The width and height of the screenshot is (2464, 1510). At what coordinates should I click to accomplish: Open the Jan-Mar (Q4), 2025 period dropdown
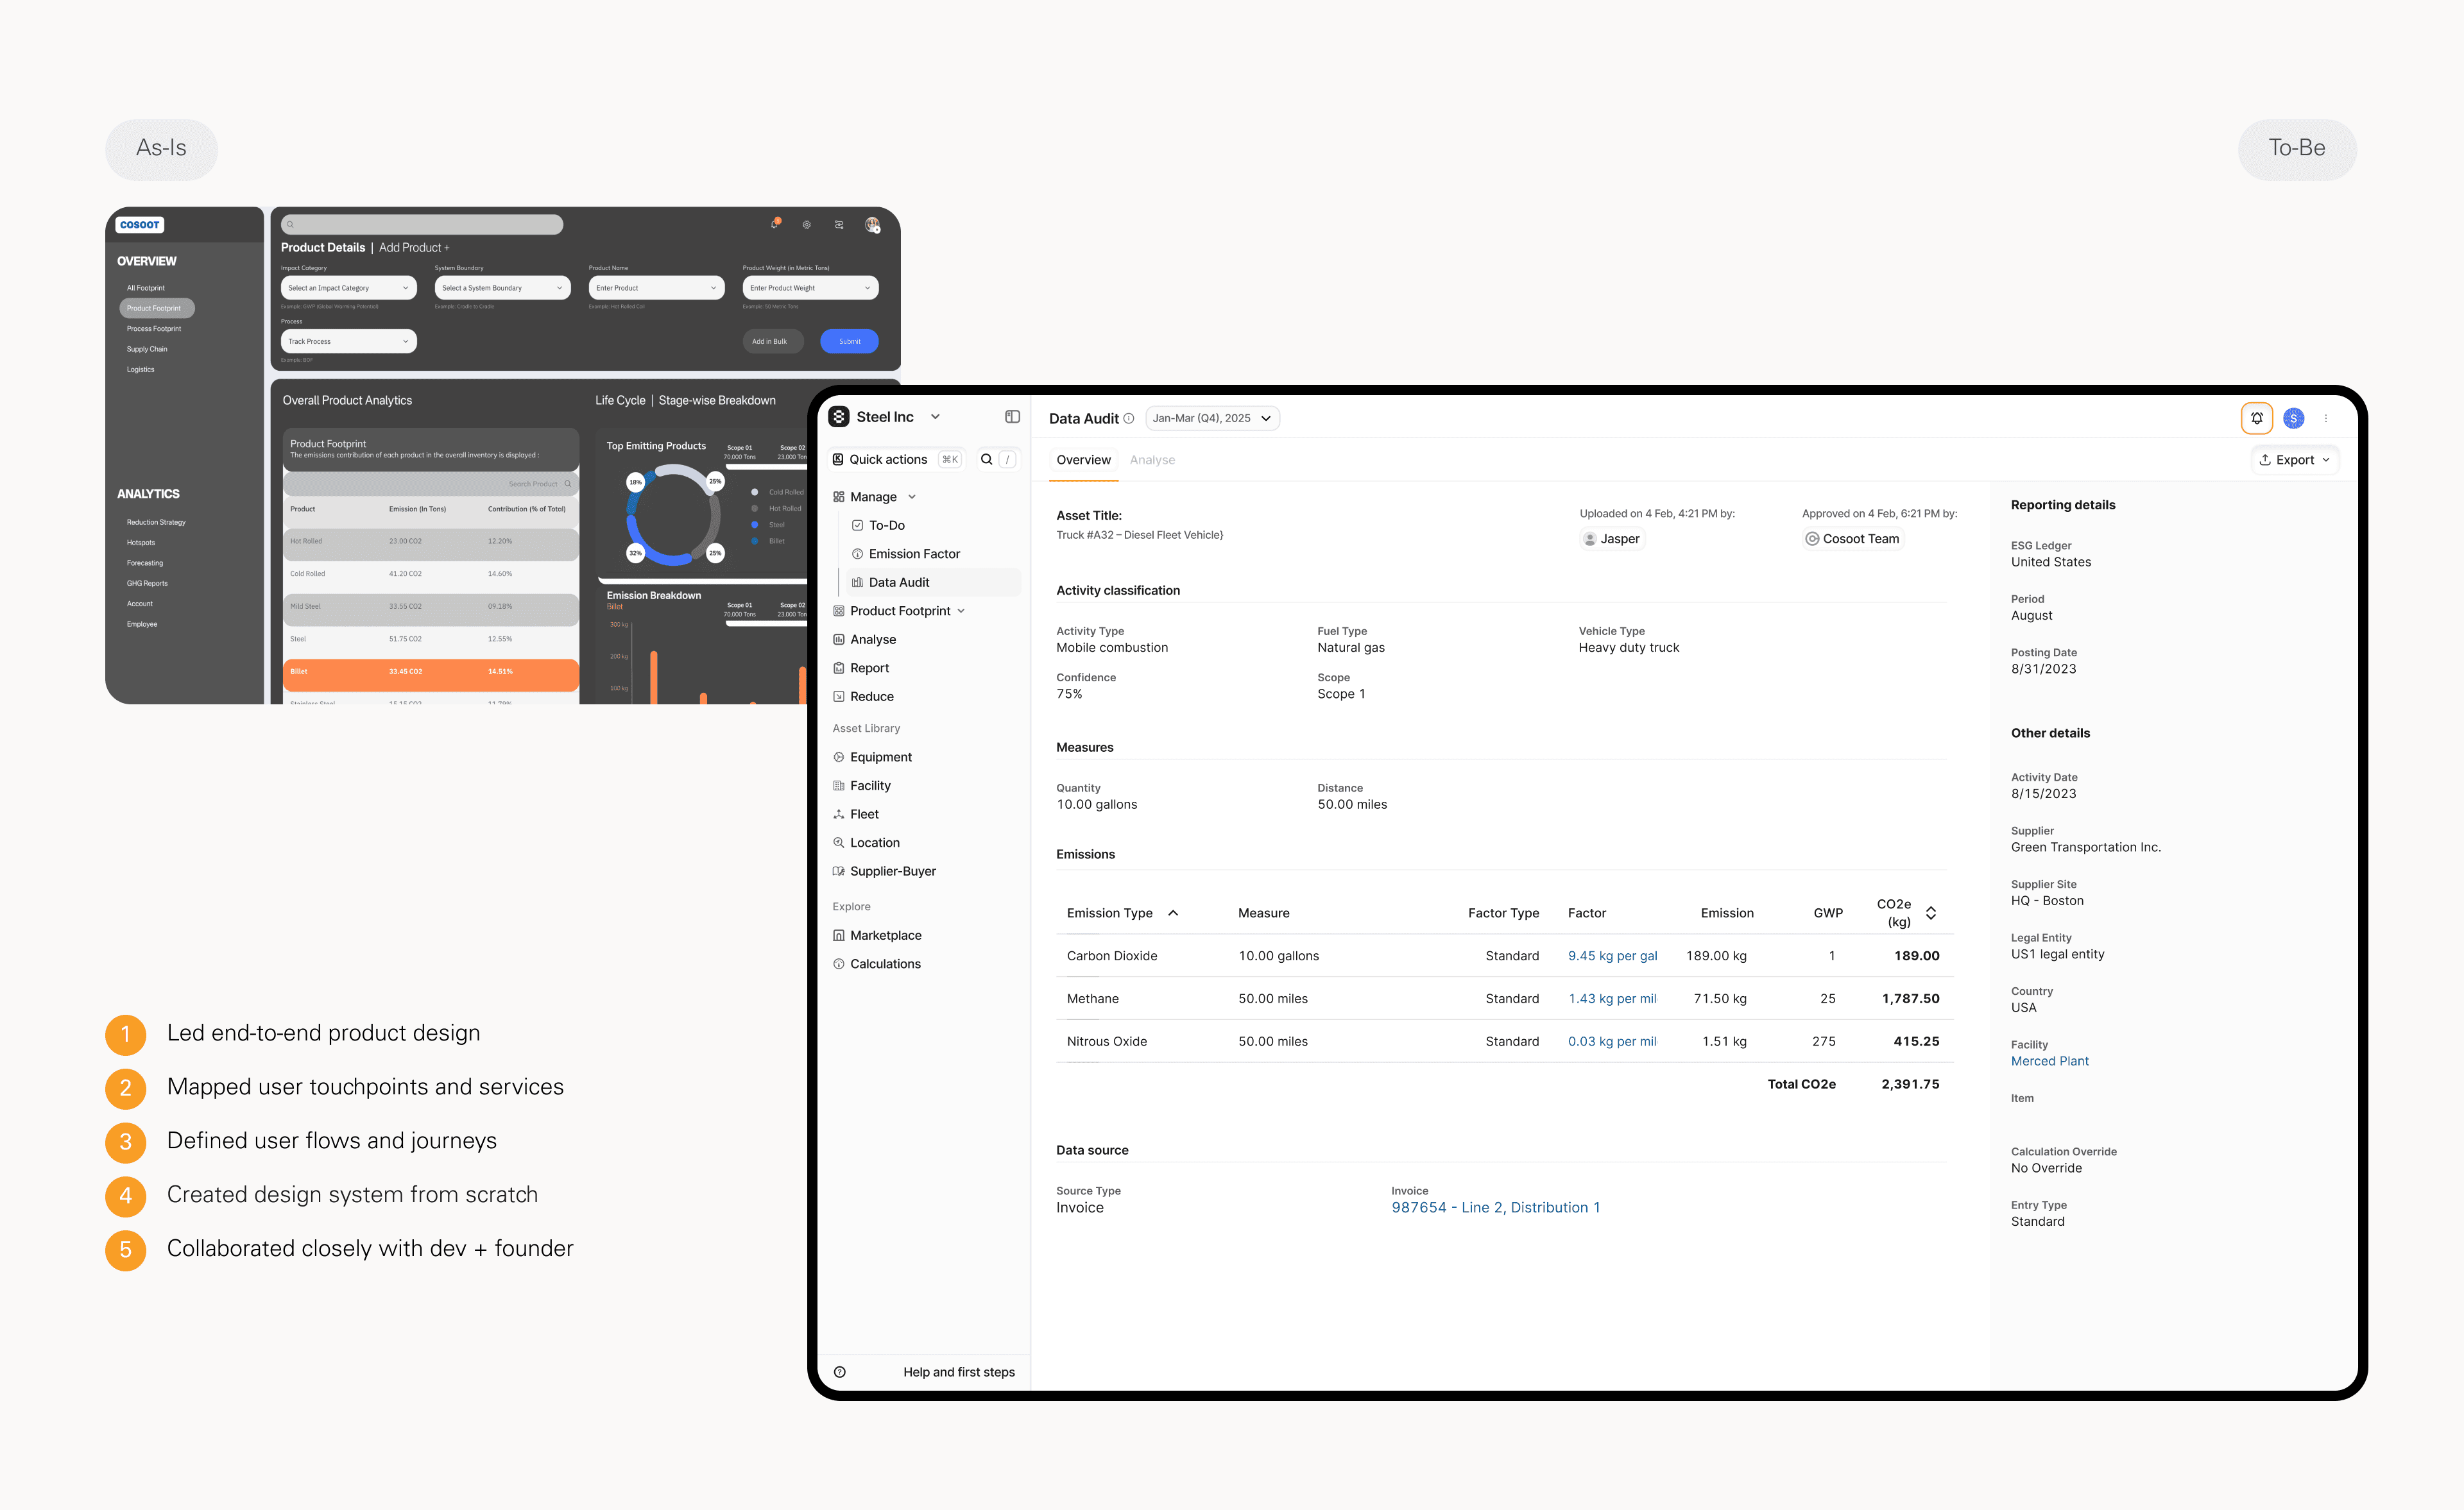click(1211, 418)
